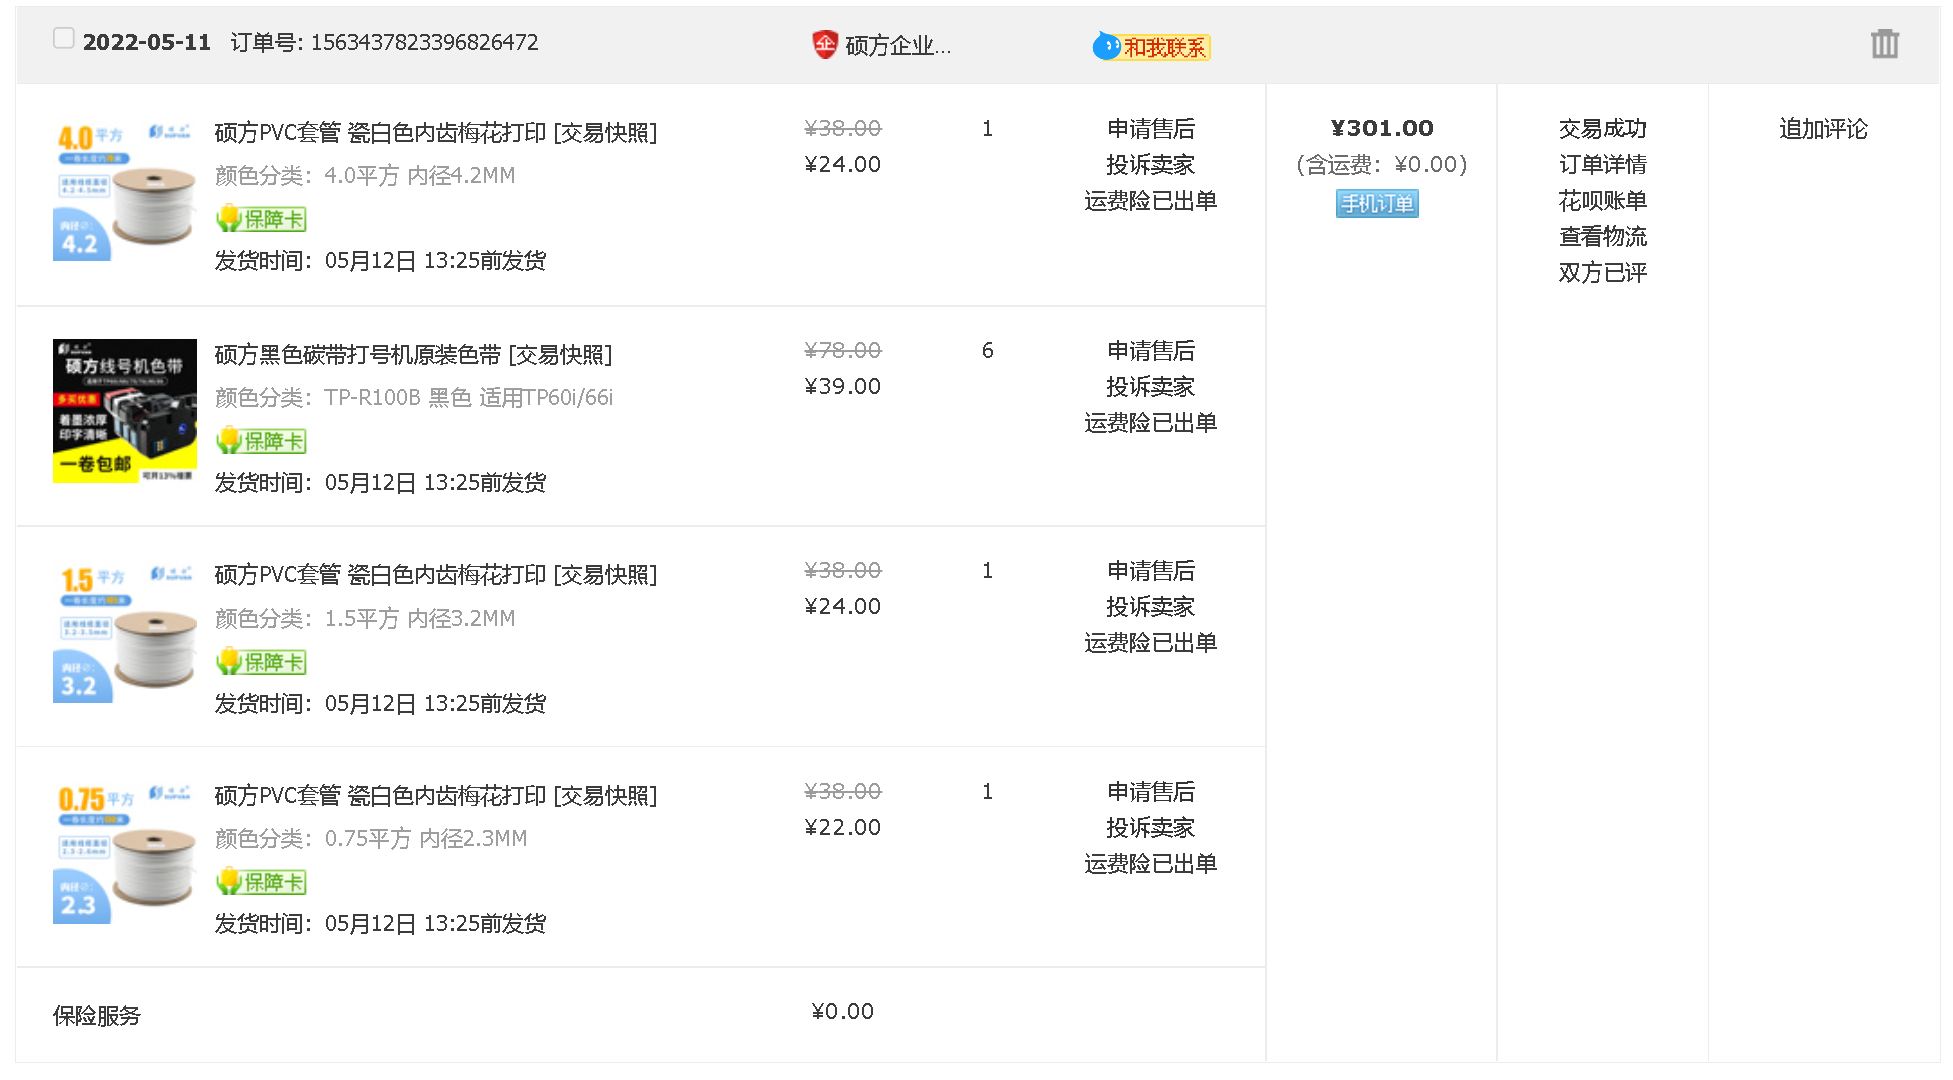Viewport: 1953px width, 1080px height.
Task: Open 订单详情 order details link
Action: click(1602, 165)
